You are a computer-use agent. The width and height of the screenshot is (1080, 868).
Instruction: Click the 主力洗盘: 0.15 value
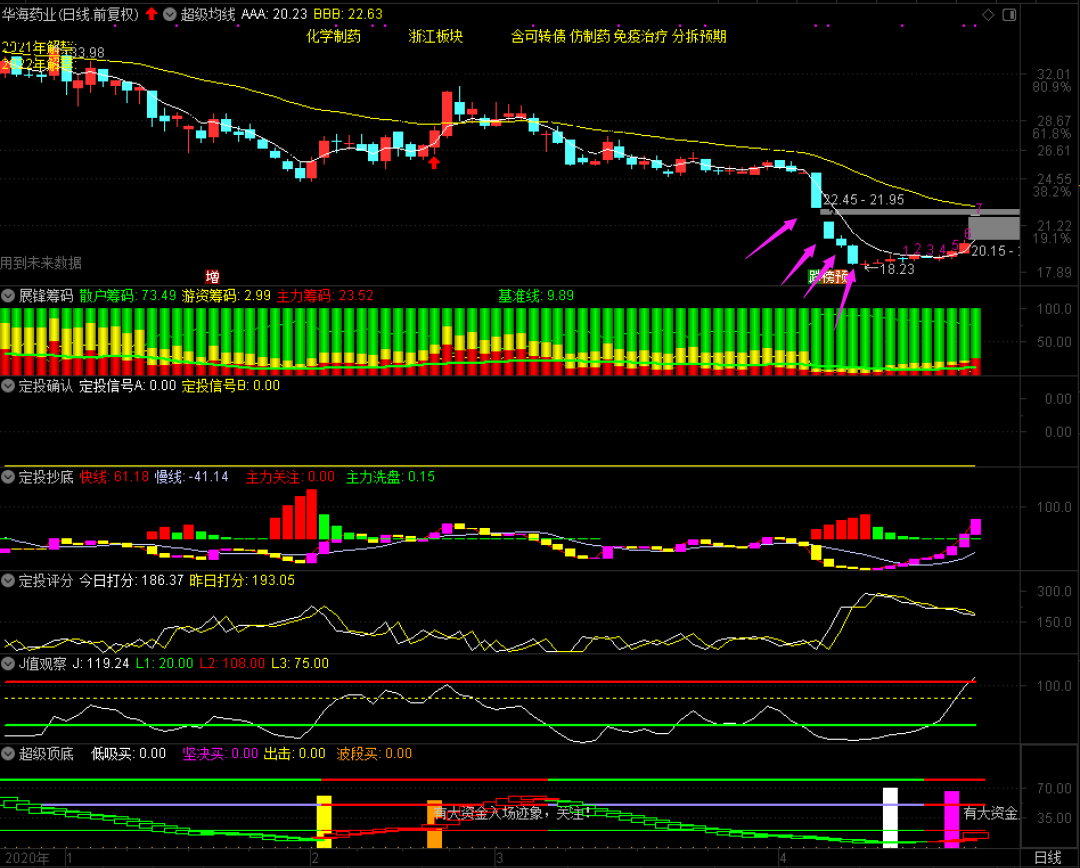[x=391, y=477]
